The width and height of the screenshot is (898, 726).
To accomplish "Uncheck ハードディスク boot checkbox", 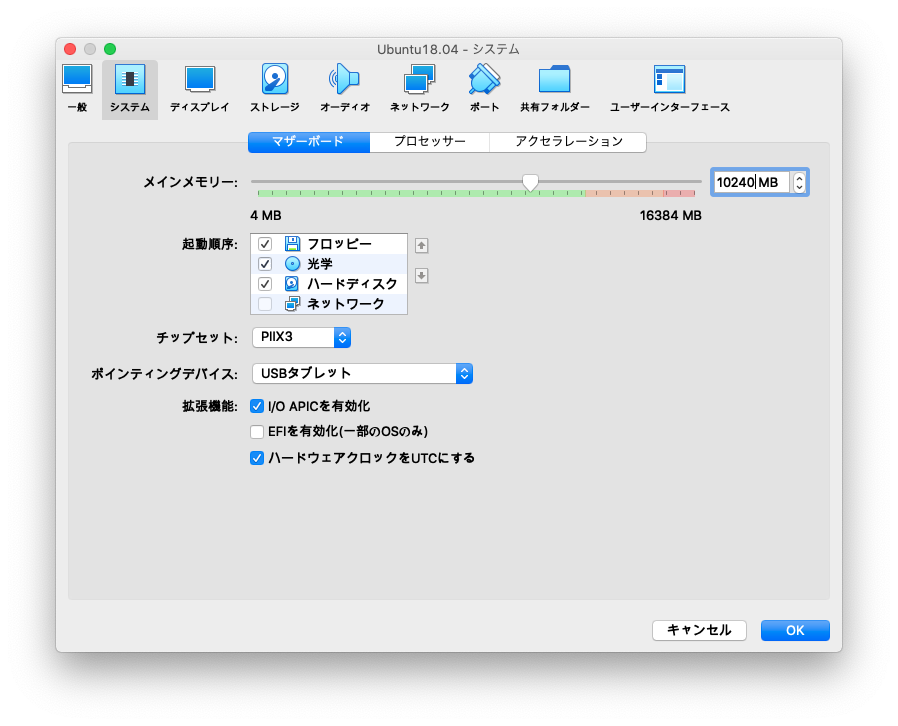I will (265, 283).
